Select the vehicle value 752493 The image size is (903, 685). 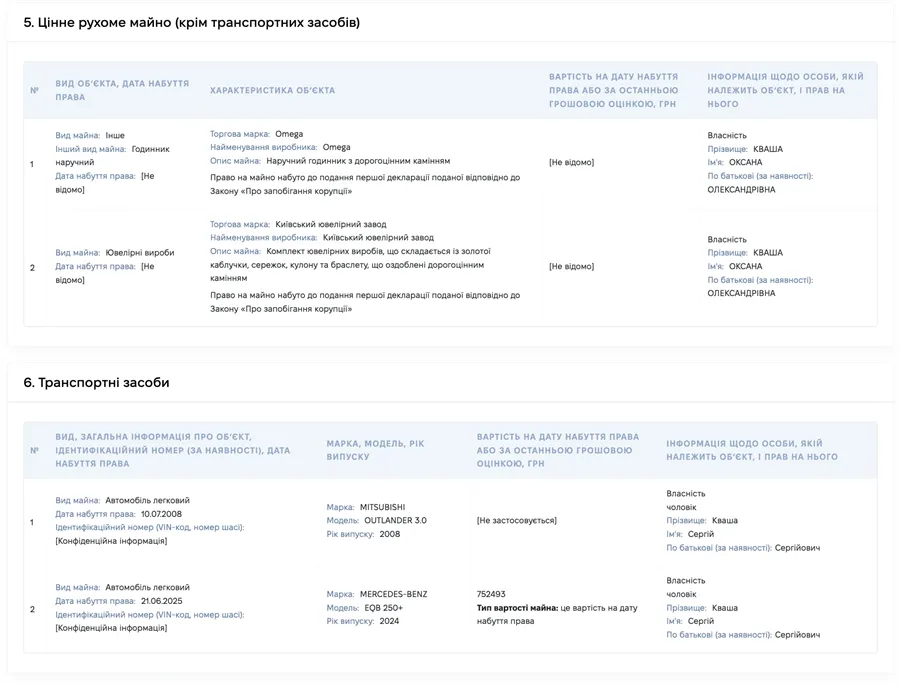491,594
